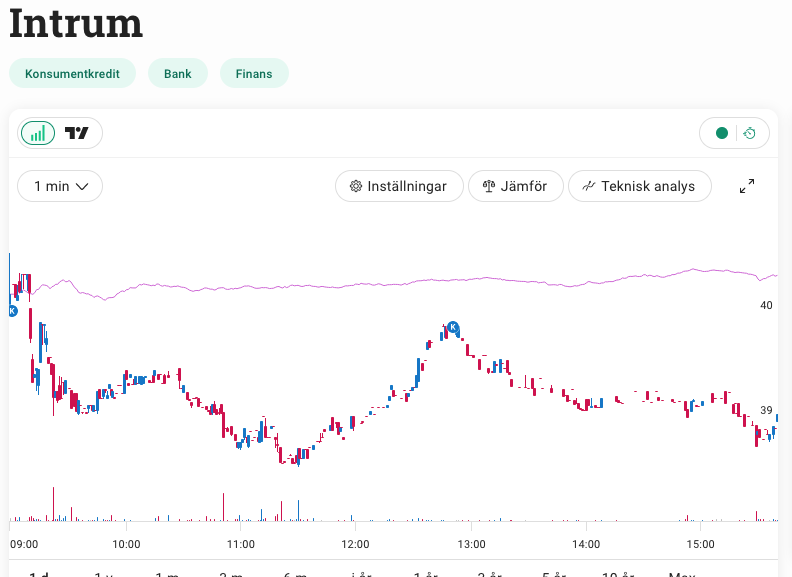Viewport: 792px width, 577px height.
Task: Click the 13:00 time axis label
Action: coord(471,544)
